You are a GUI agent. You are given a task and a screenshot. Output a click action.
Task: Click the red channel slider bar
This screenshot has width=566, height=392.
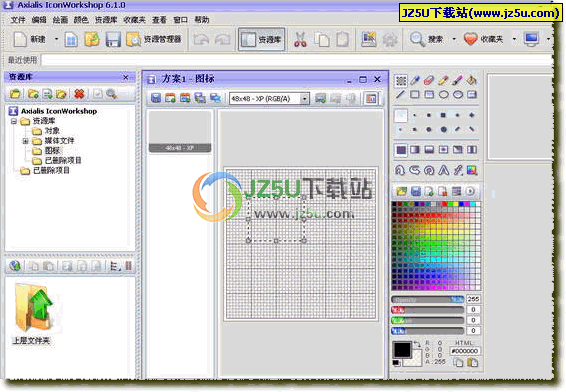[x=428, y=310]
